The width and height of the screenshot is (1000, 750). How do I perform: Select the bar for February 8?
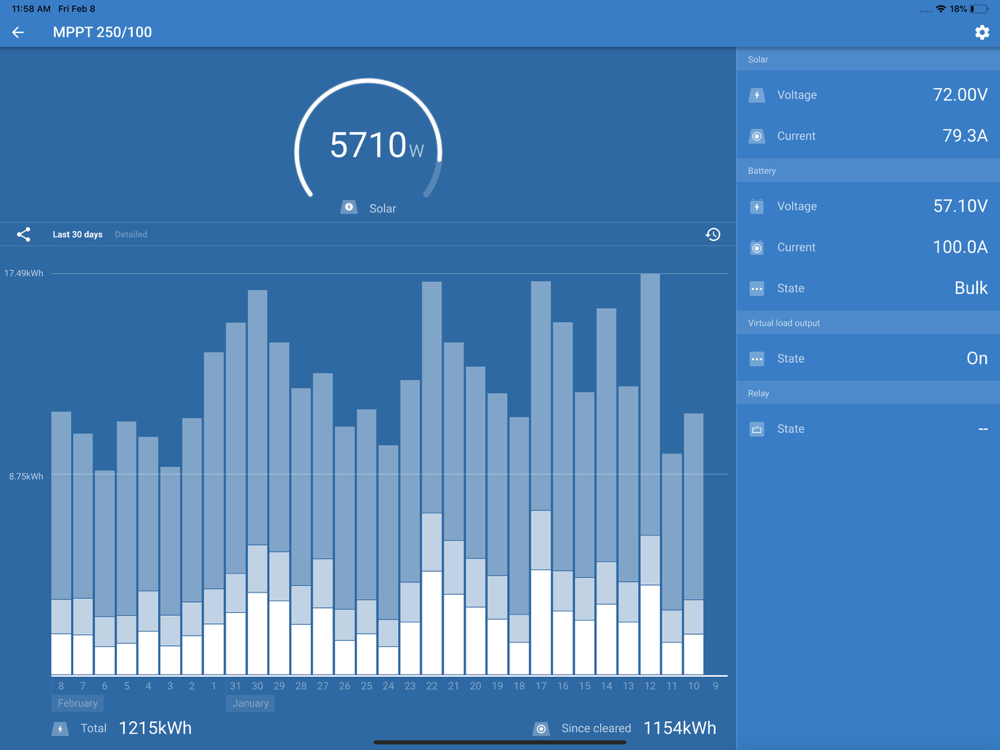tap(61, 543)
